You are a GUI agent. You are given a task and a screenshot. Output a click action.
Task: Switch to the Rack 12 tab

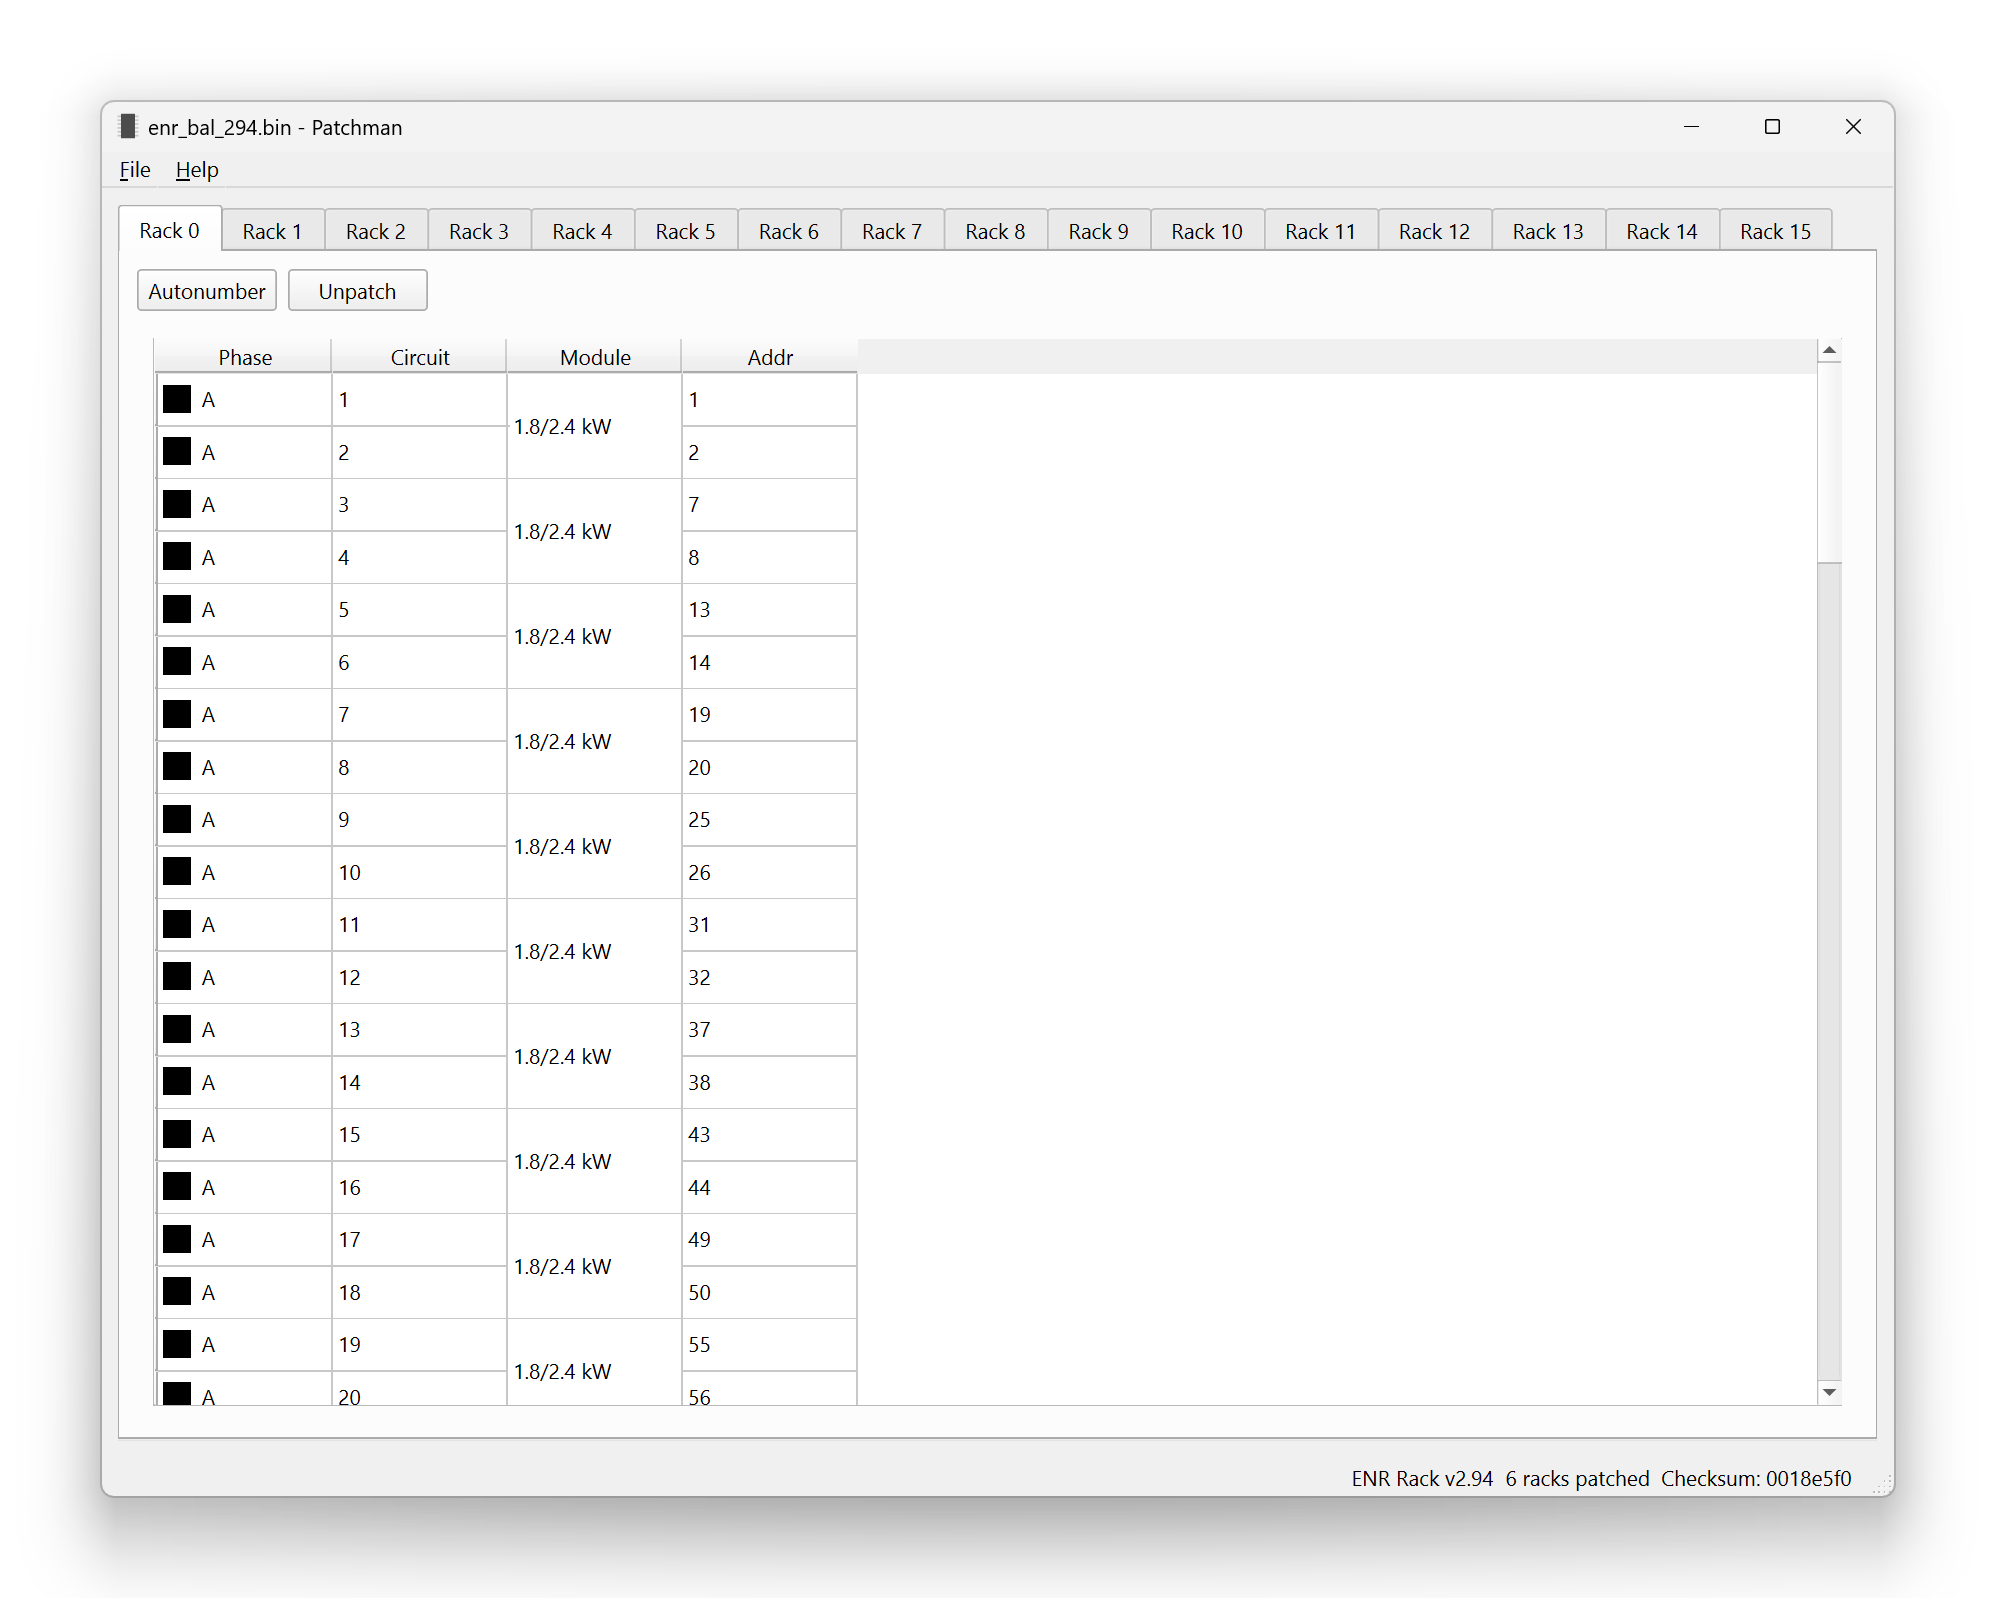click(x=1435, y=231)
